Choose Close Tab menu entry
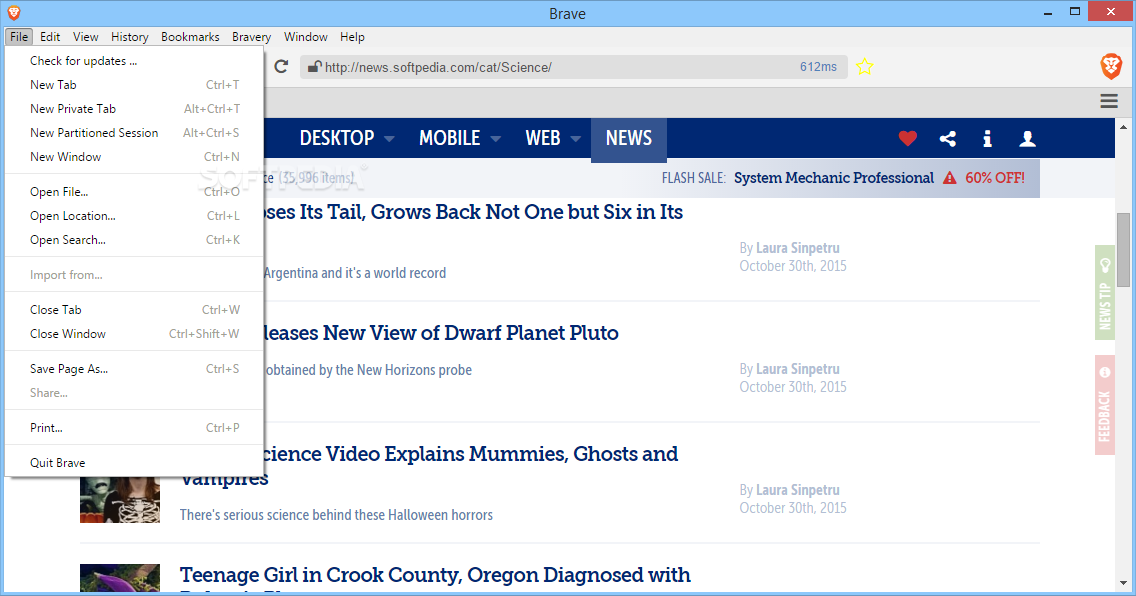The height and width of the screenshot is (596, 1136). (x=134, y=309)
